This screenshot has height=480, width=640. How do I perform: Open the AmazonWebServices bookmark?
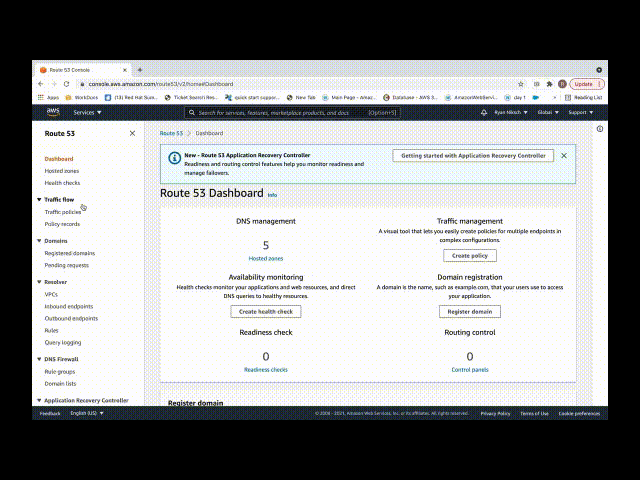point(471,98)
